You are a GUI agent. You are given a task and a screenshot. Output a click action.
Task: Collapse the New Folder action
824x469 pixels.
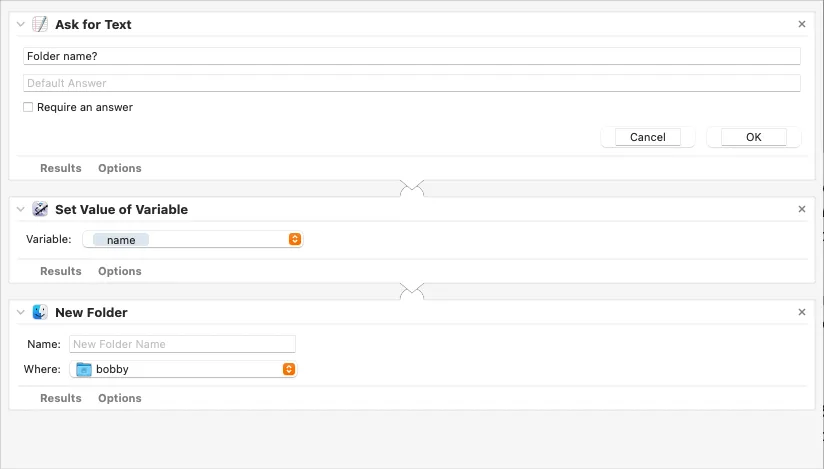click(x=20, y=312)
